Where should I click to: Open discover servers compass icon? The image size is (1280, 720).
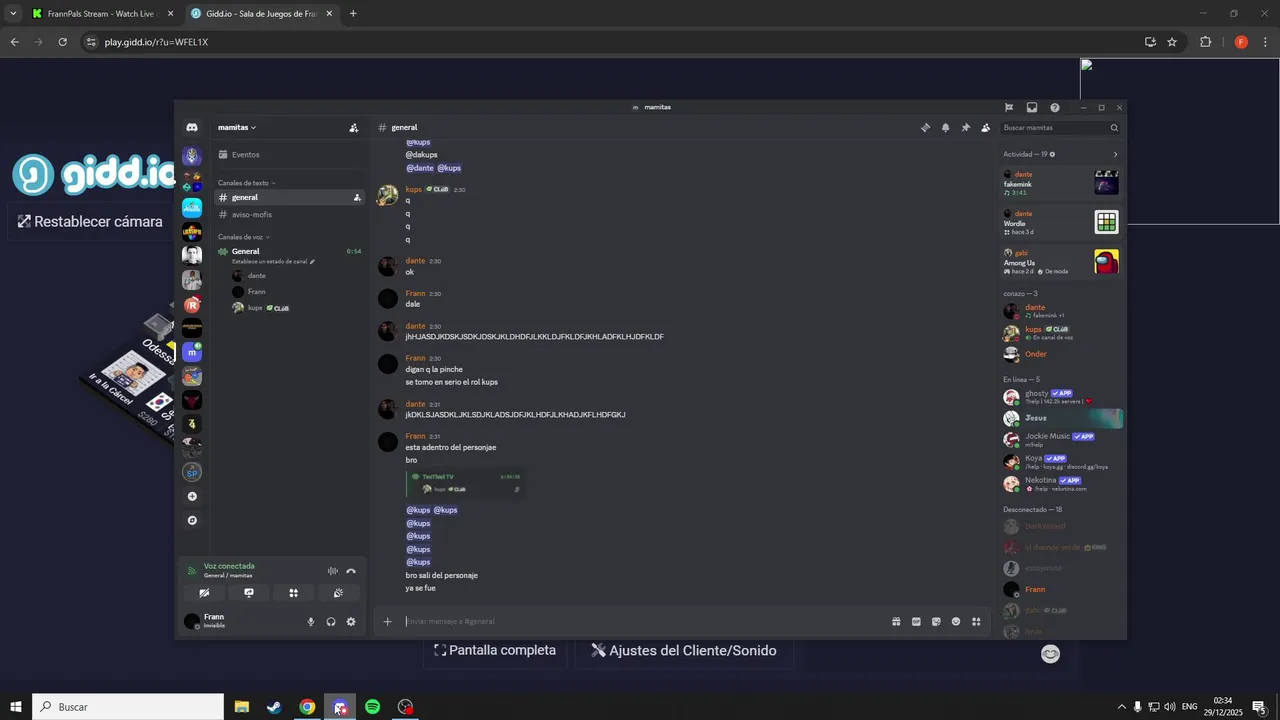[192, 520]
